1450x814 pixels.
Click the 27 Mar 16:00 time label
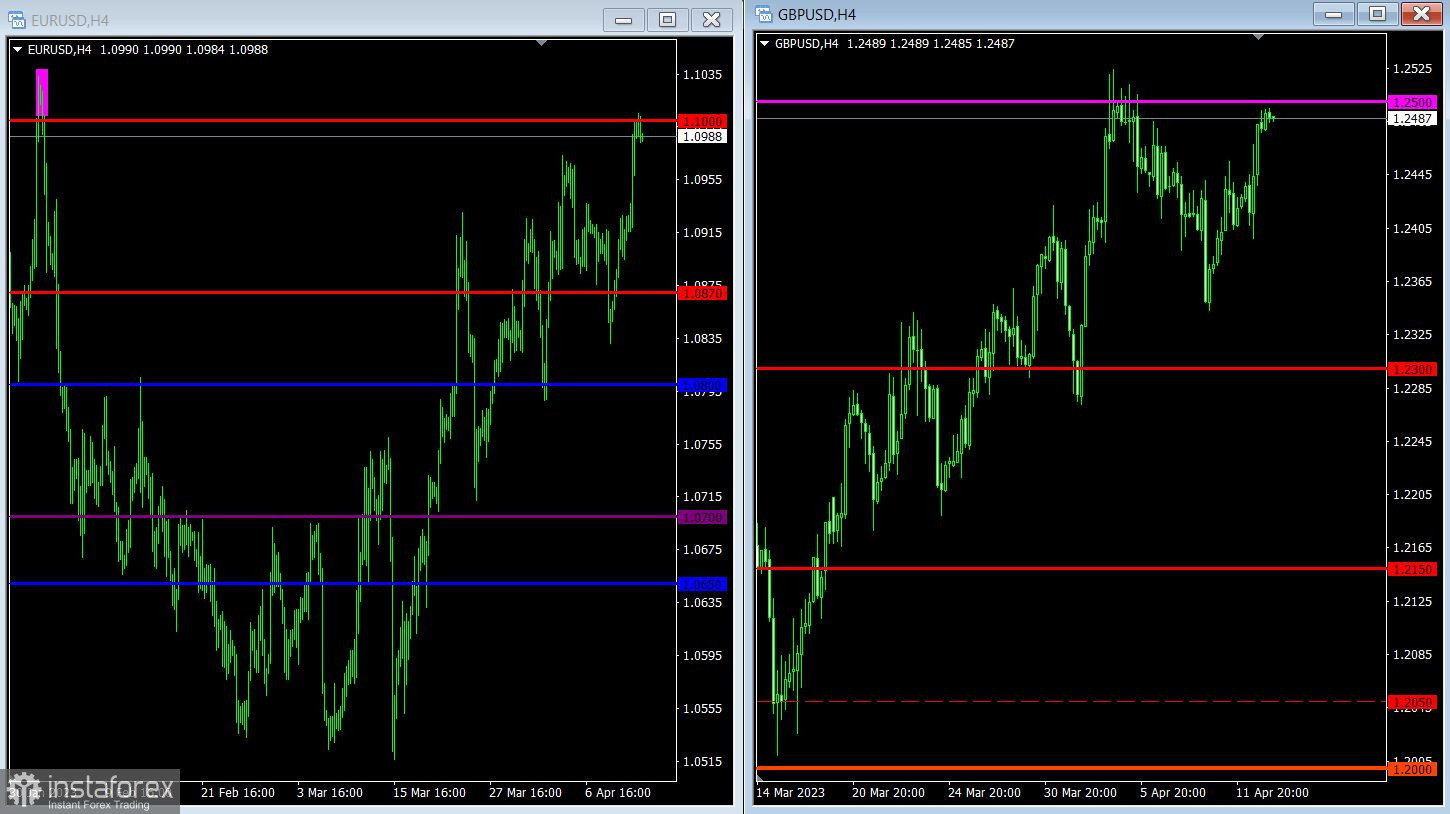tap(525, 792)
